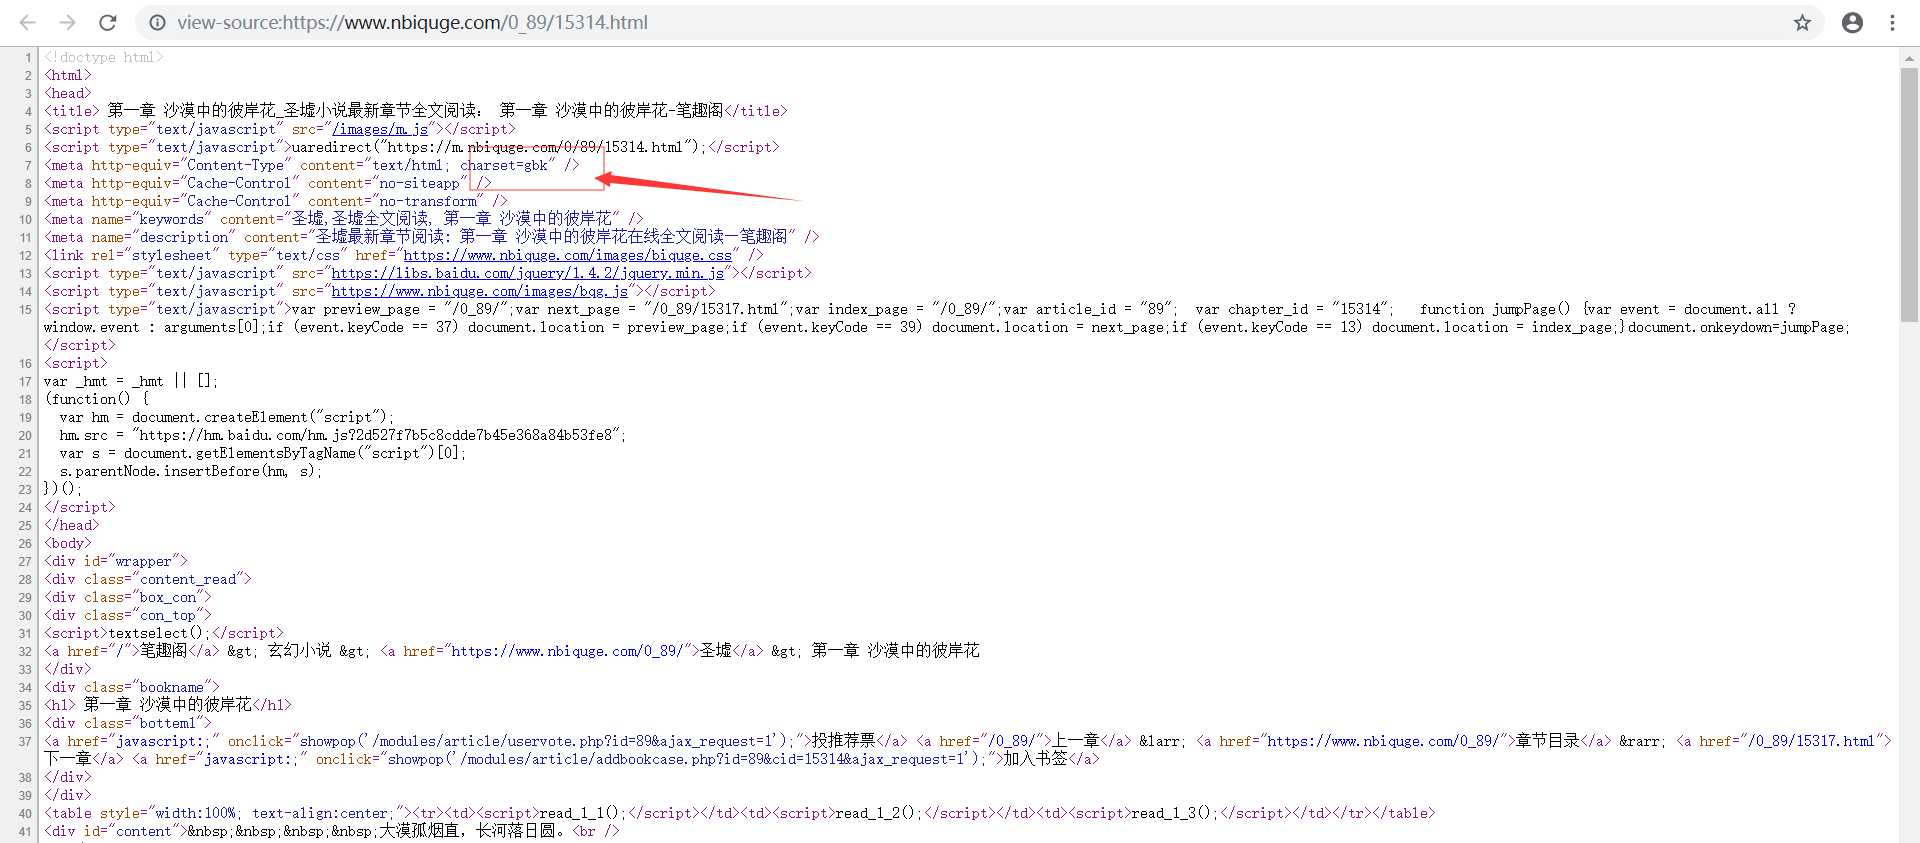Click the description meta tag line
The height and width of the screenshot is (843, 1920).
(x=431, y=237)
